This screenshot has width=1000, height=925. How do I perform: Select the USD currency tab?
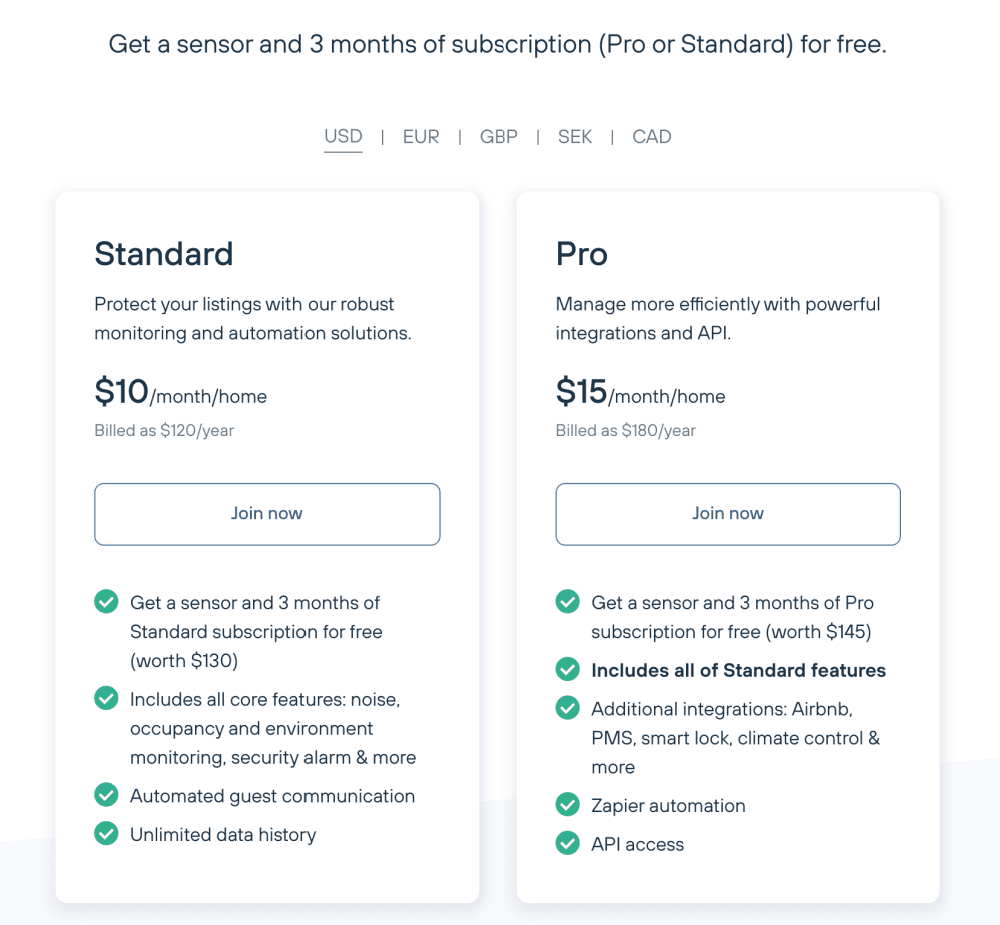pyautogui.click(x=343, y=137)
